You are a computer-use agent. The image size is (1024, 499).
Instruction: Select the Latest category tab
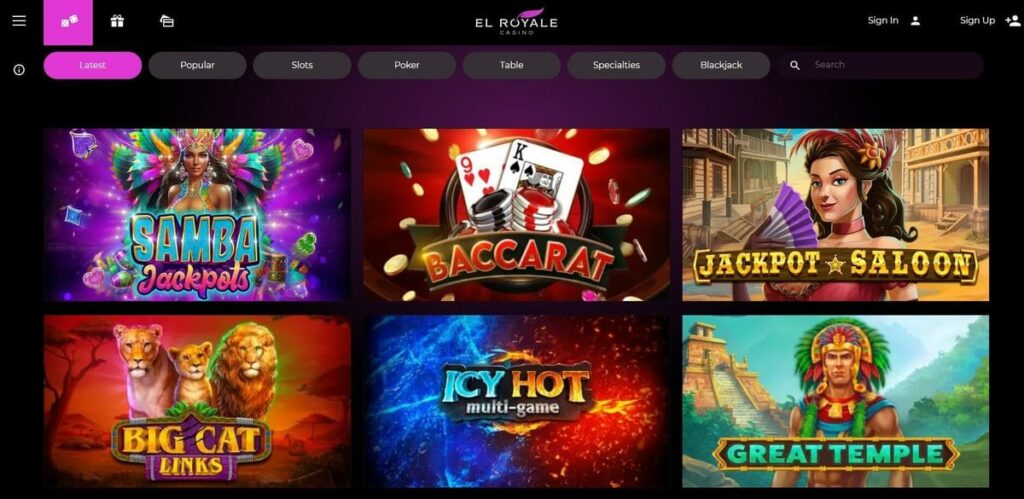tap(93, 65)
